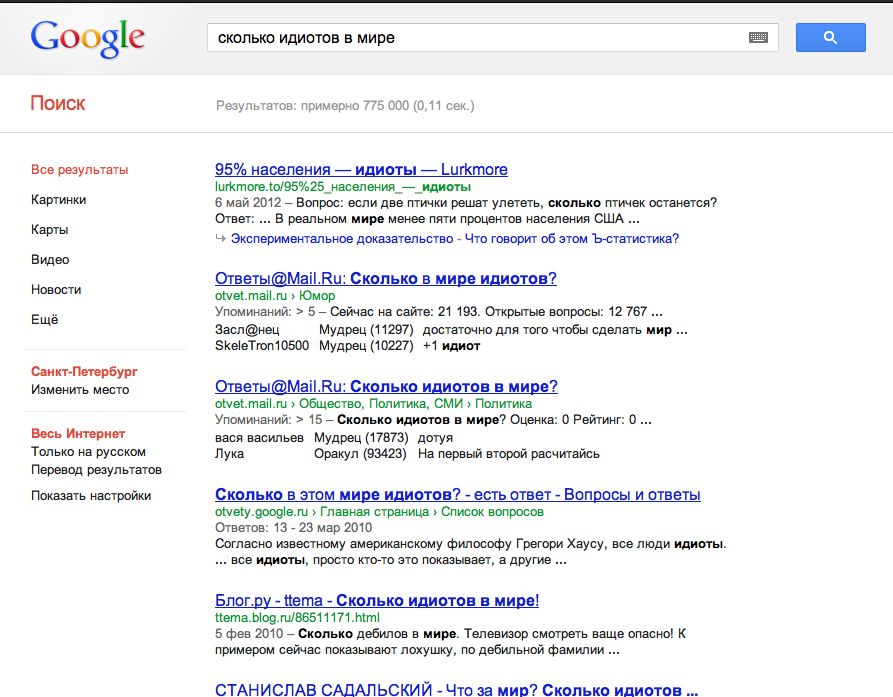Expand Показать настройки options

91,496
